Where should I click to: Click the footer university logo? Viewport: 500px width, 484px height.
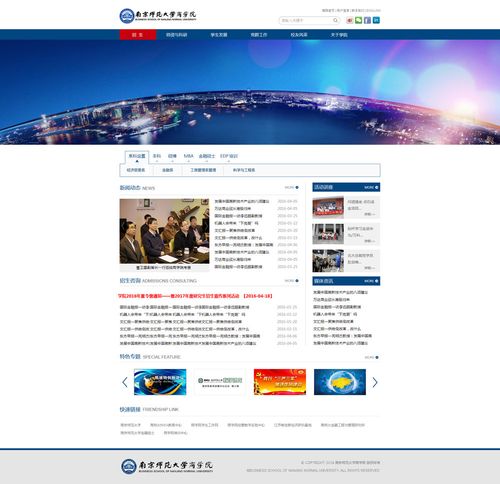[x=167, y=466]
